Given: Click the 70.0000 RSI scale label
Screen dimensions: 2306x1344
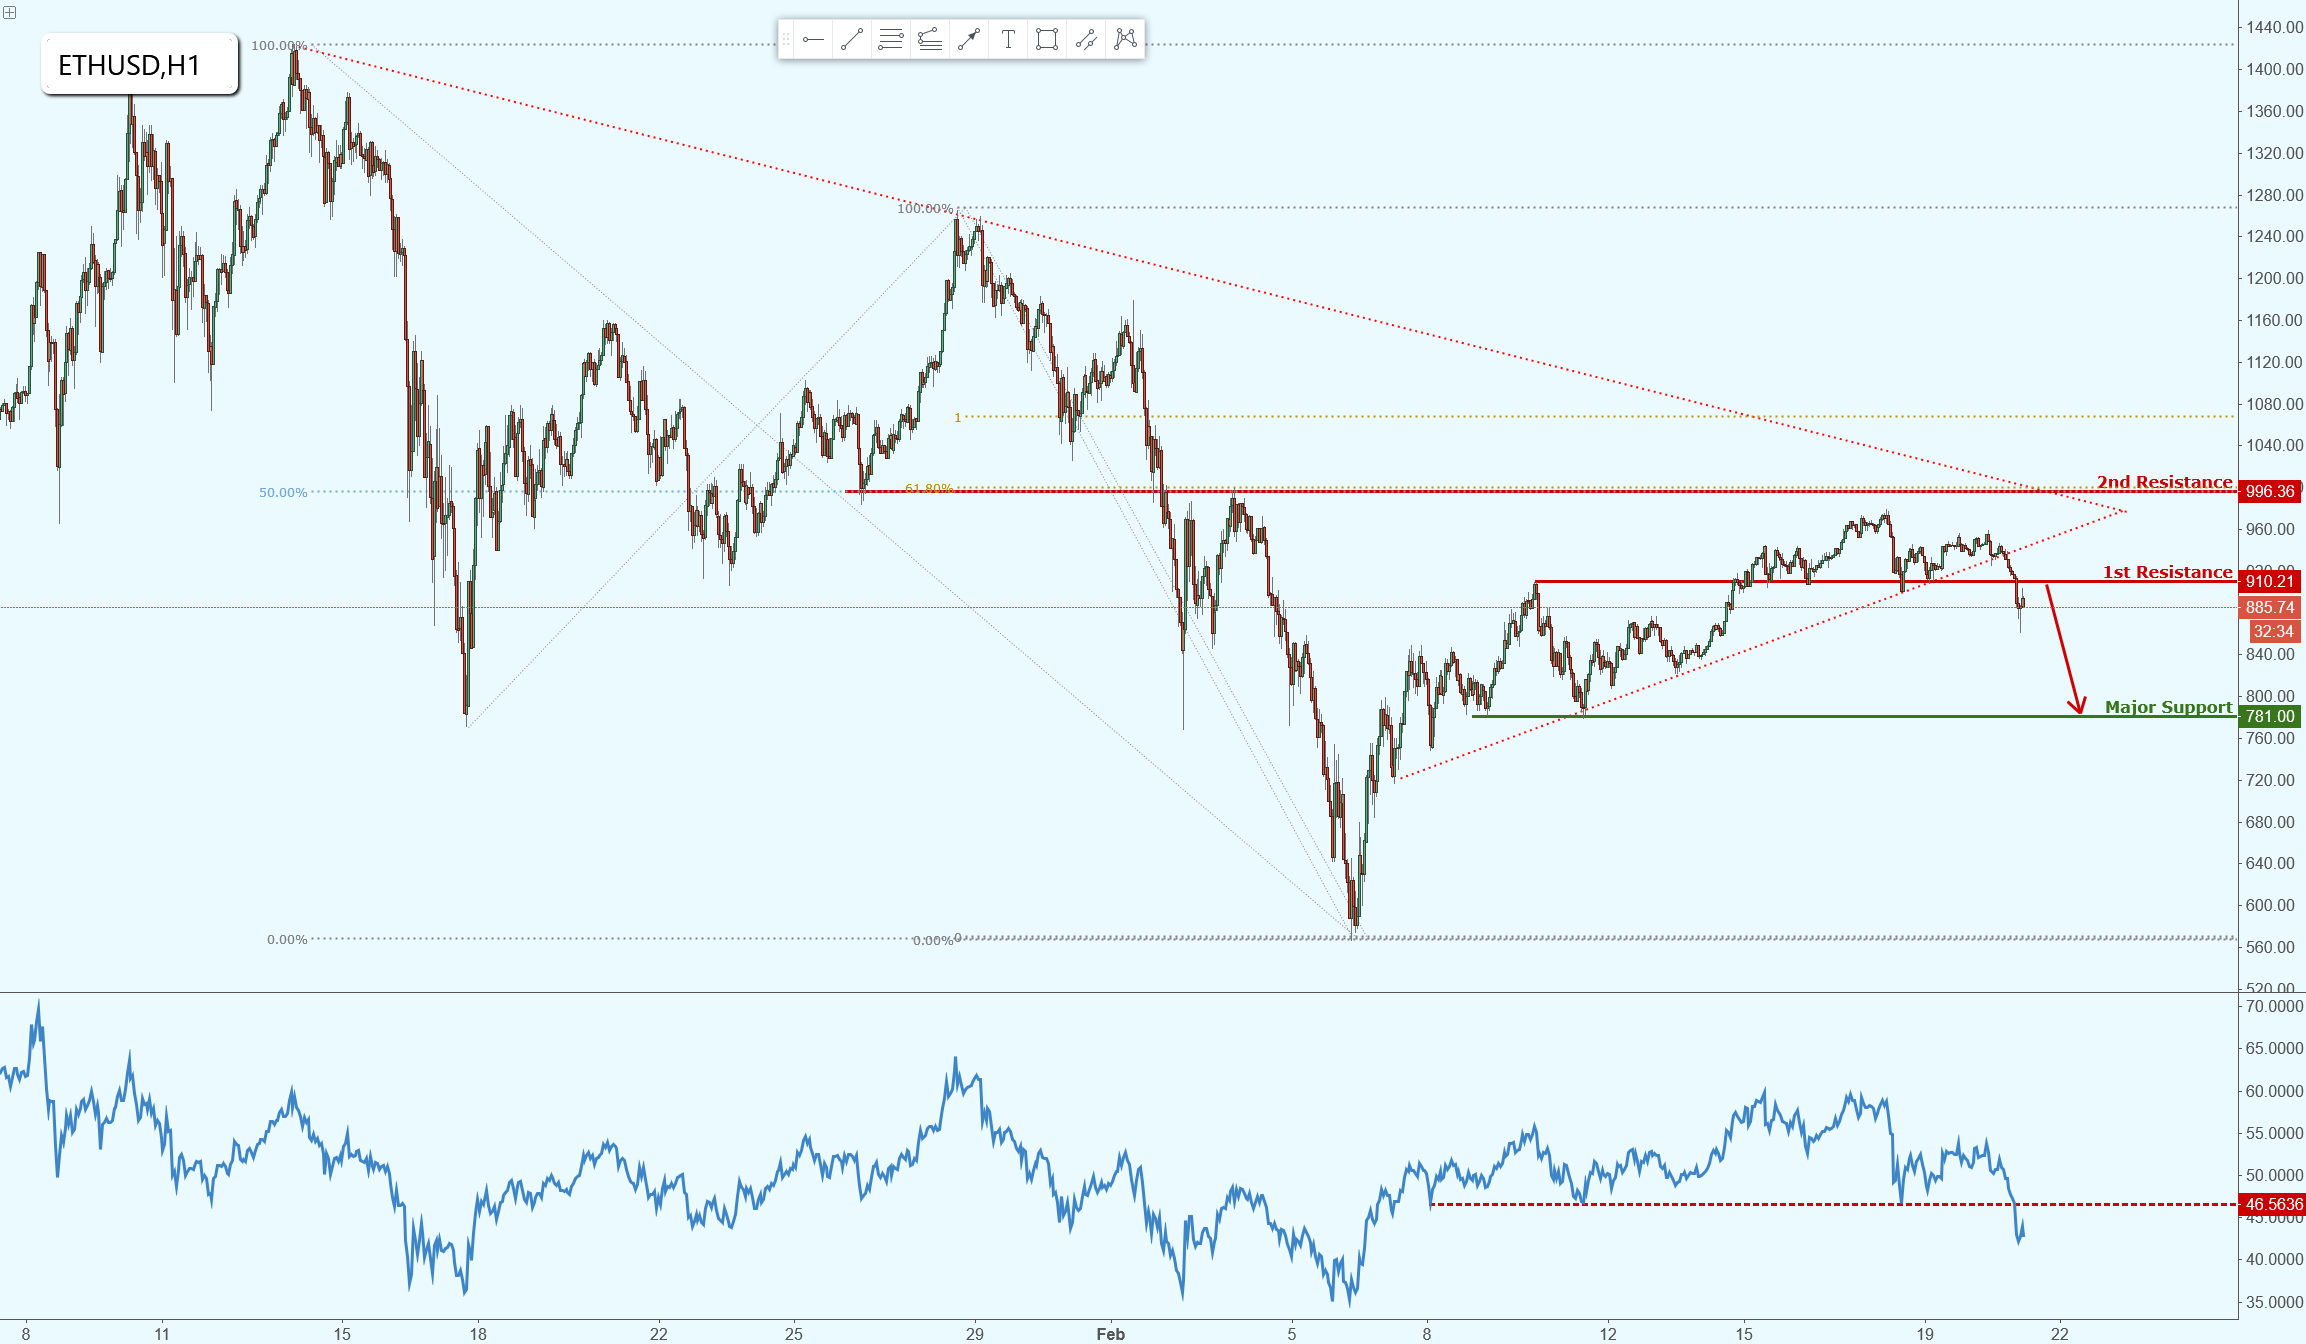Looking at the screenshot, I should (x=2274, y=1006).
